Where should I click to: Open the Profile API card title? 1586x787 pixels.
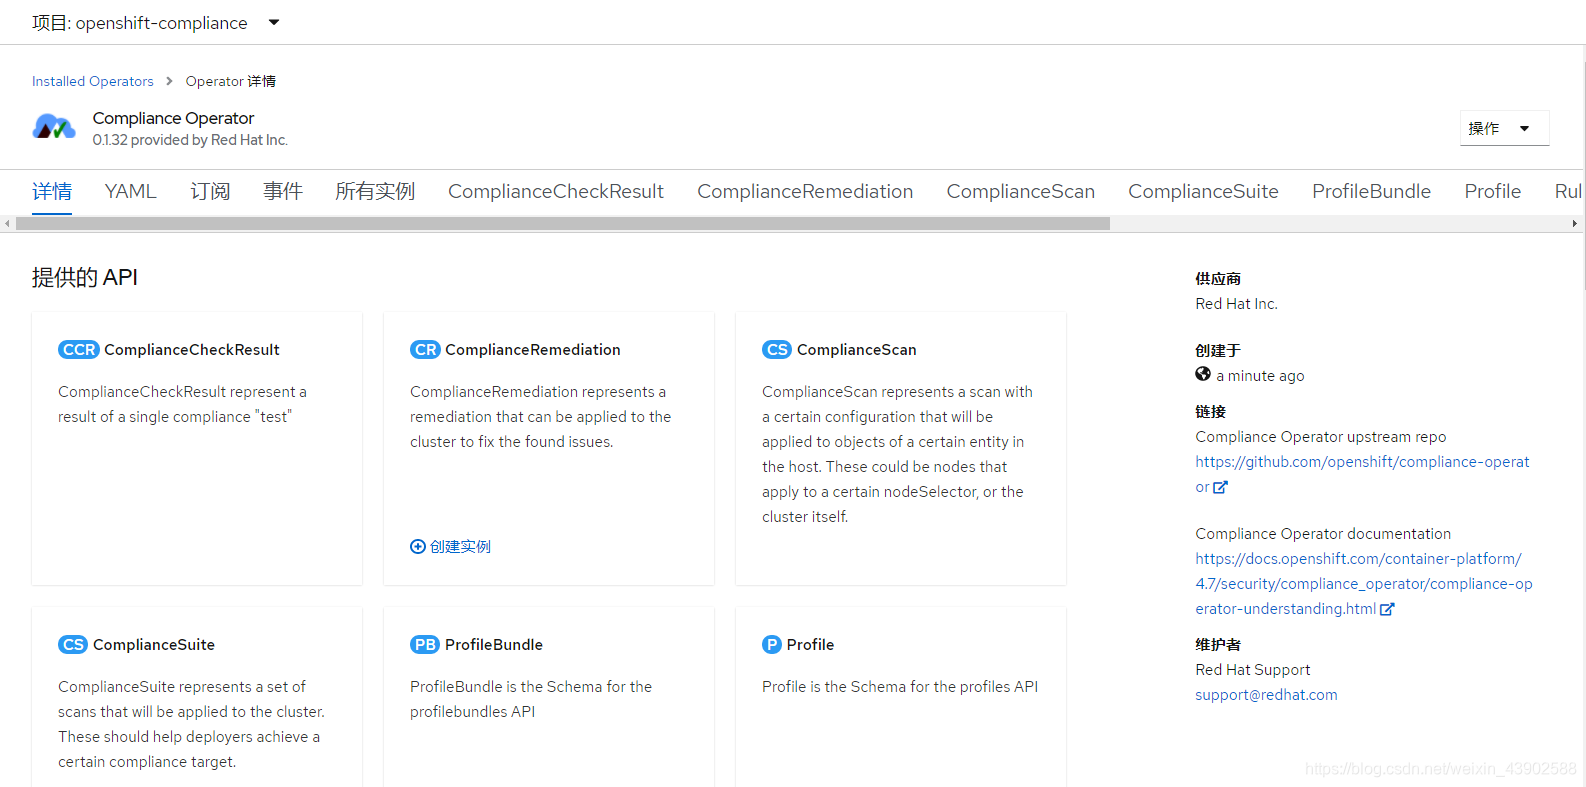coord(810,645)
